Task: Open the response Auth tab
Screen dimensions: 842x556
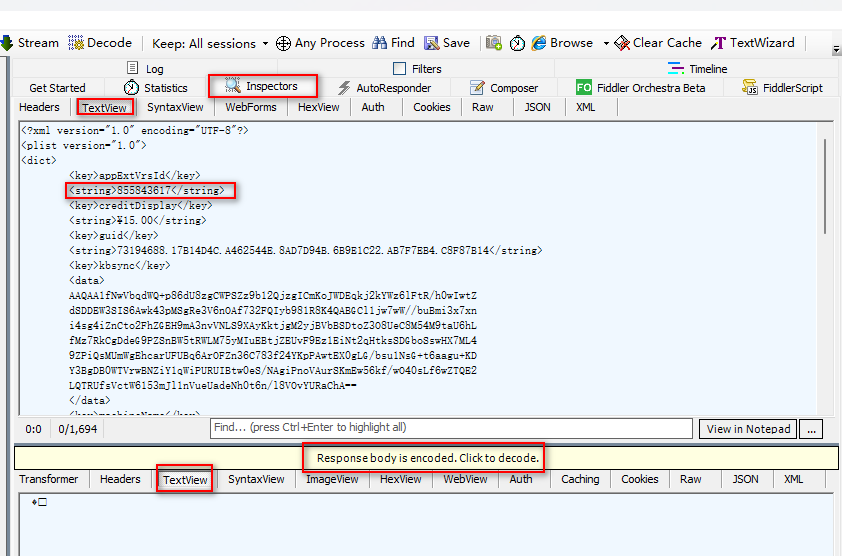Action: point(521,479)
